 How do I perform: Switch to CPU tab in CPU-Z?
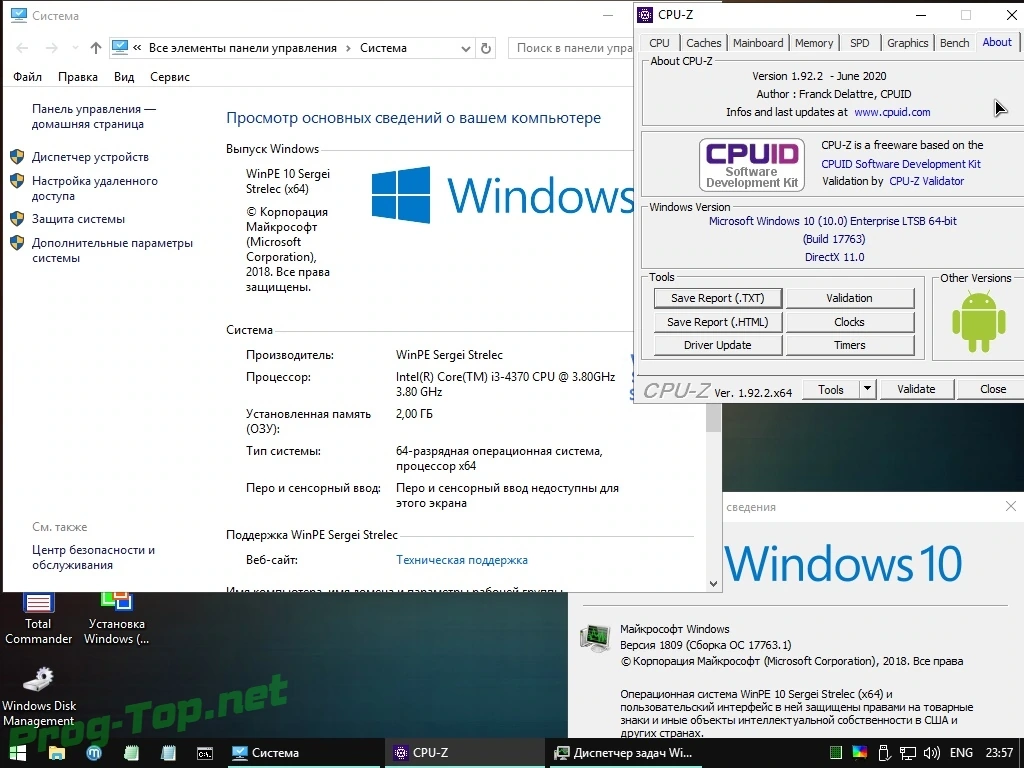point(660,42)
